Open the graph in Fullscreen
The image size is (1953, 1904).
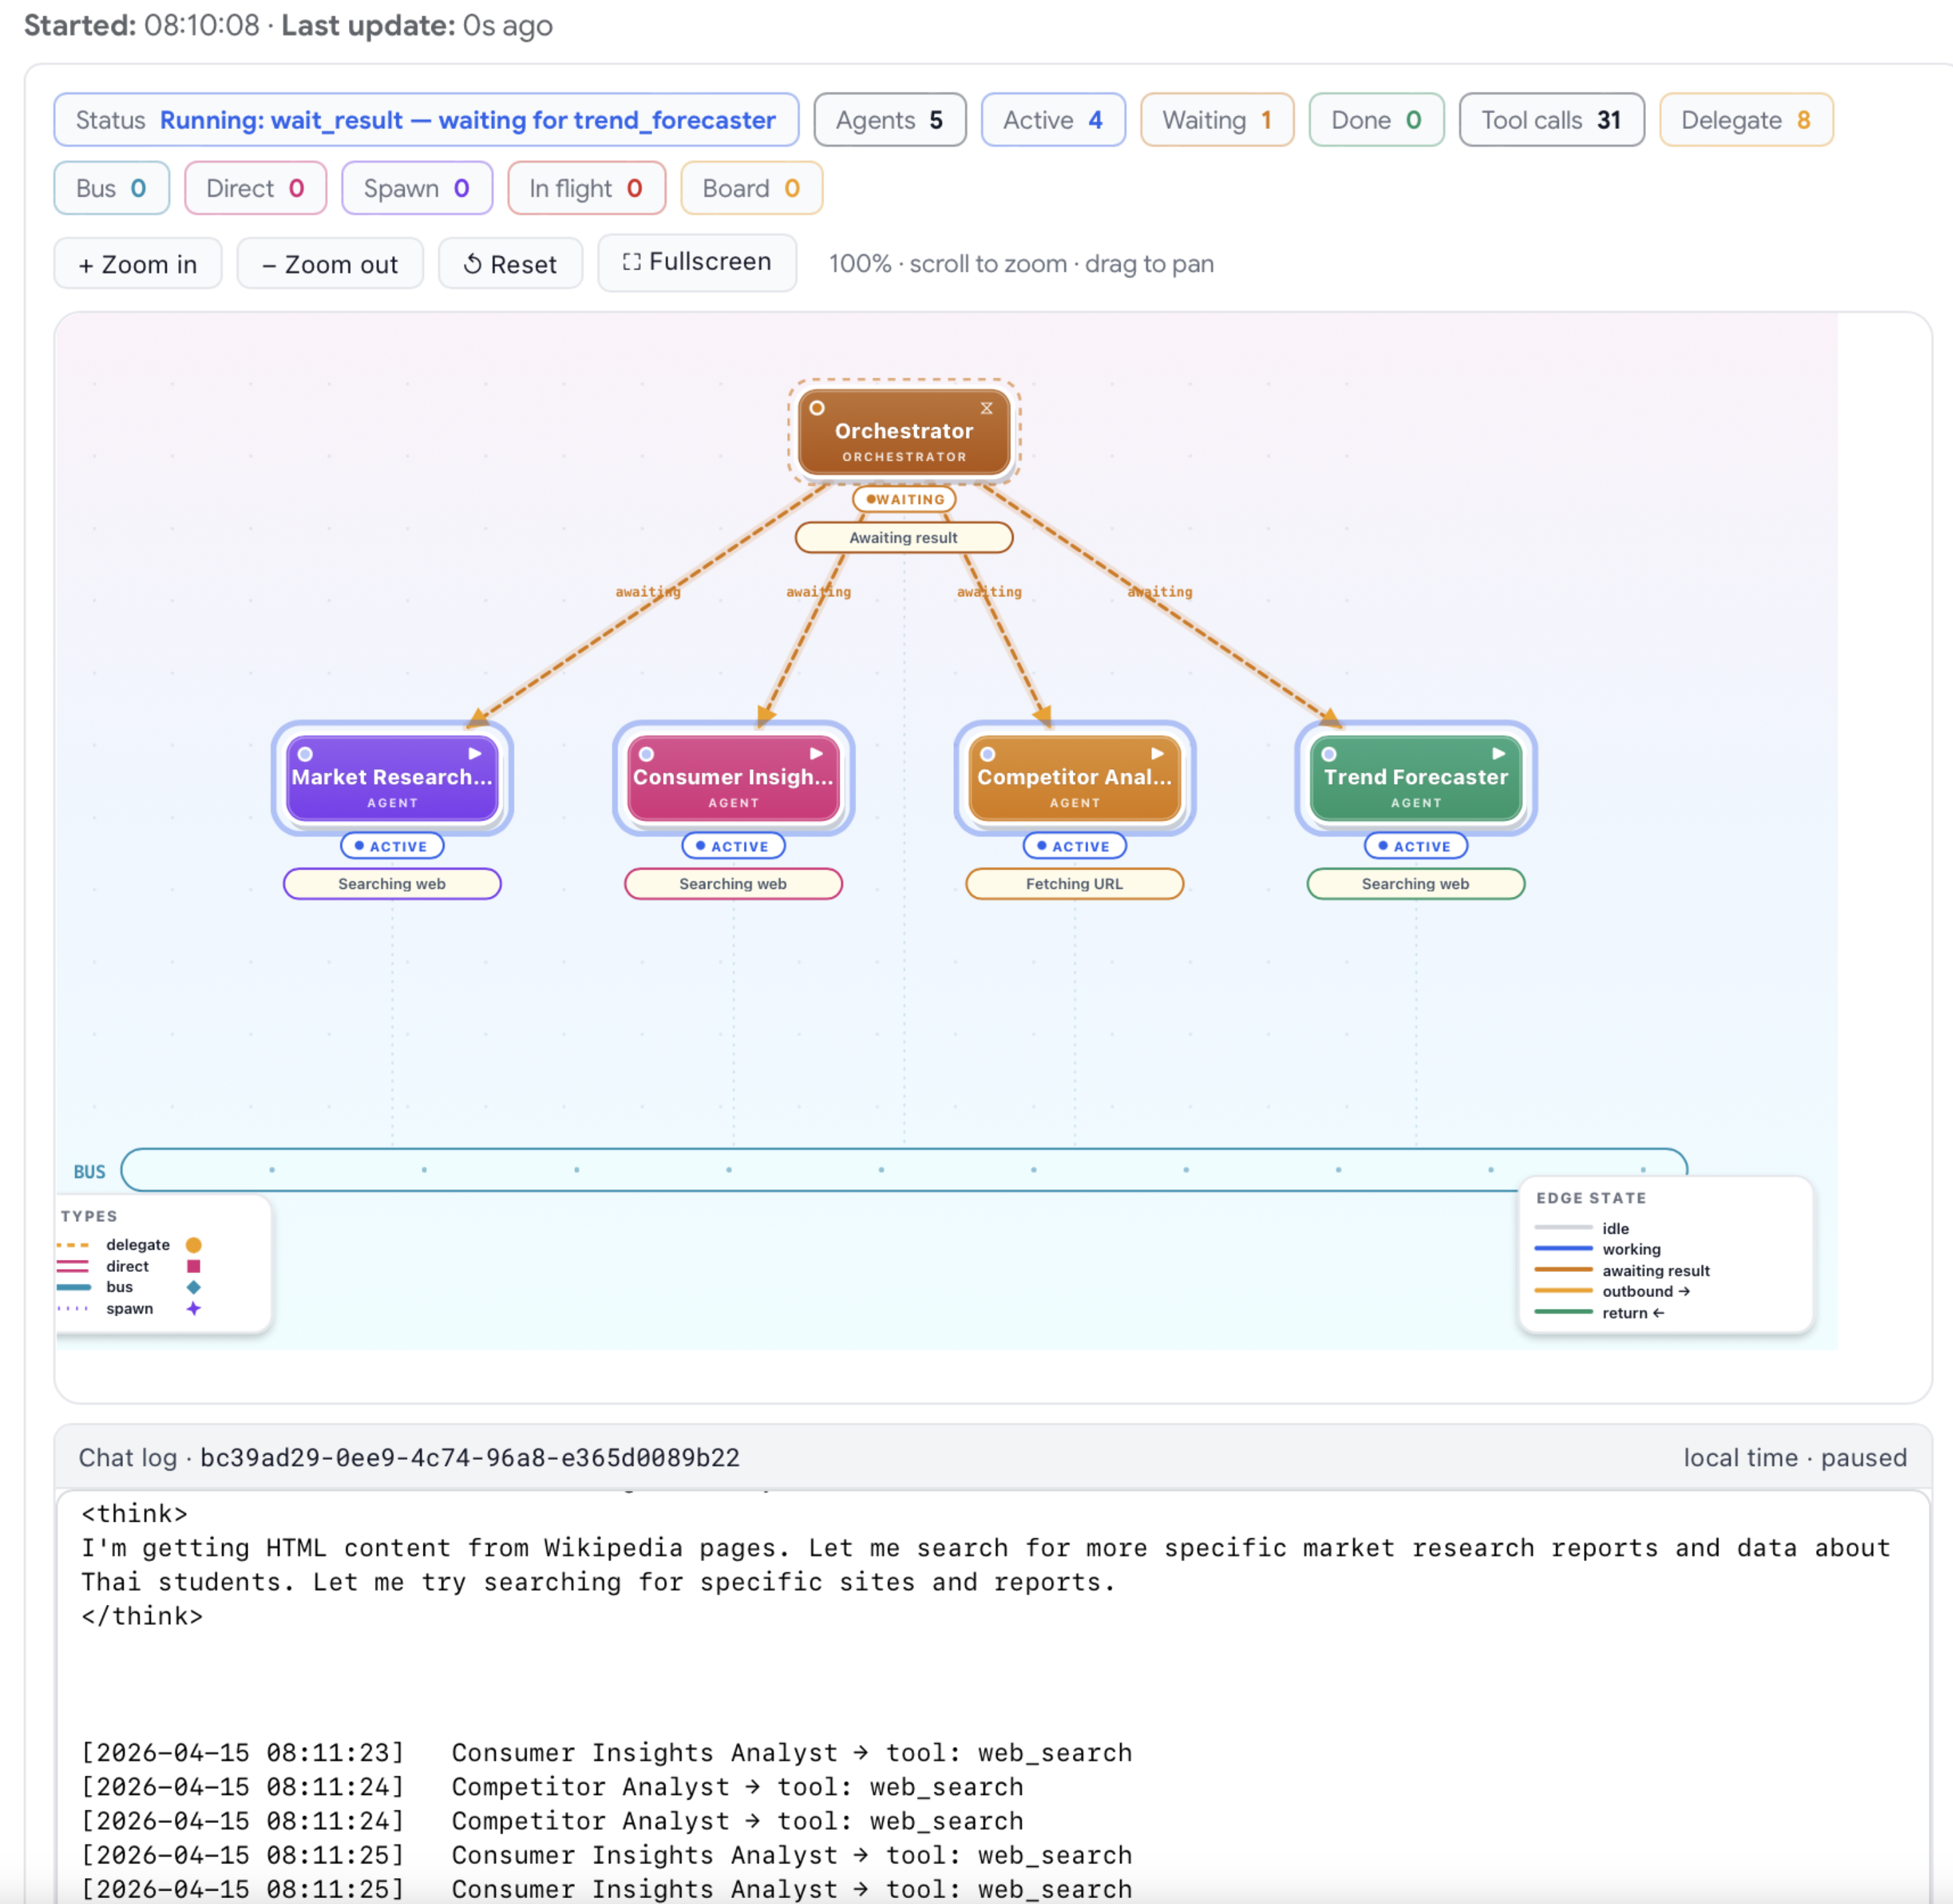point(697,262)
